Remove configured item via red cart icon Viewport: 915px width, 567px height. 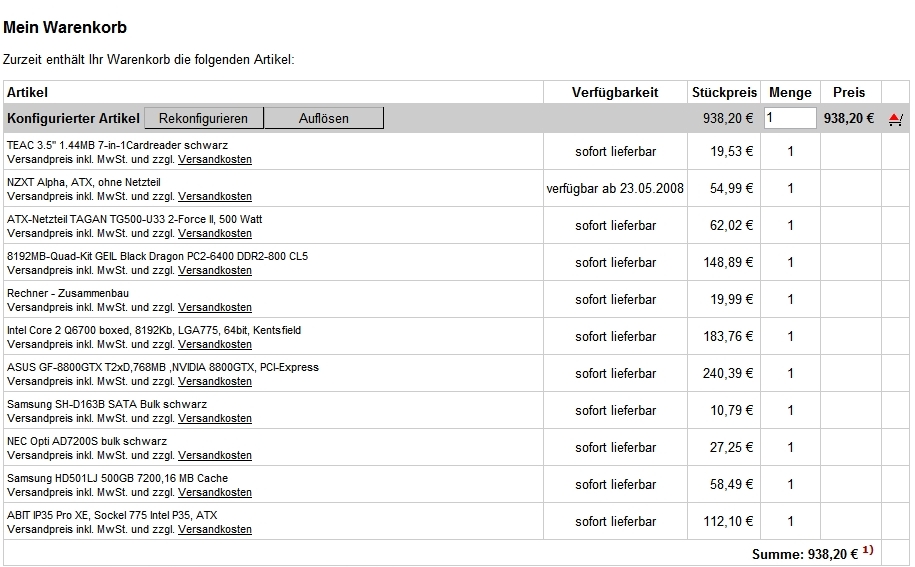[x=895, y=119]
